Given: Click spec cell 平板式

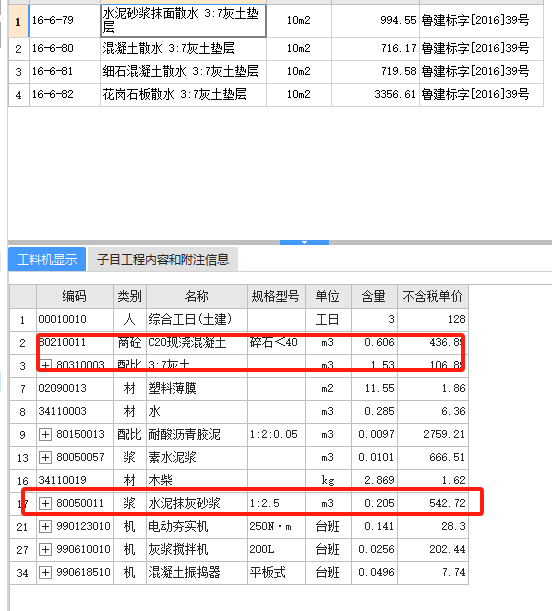Looking at the screenshot, I should [x=276, y=573].
